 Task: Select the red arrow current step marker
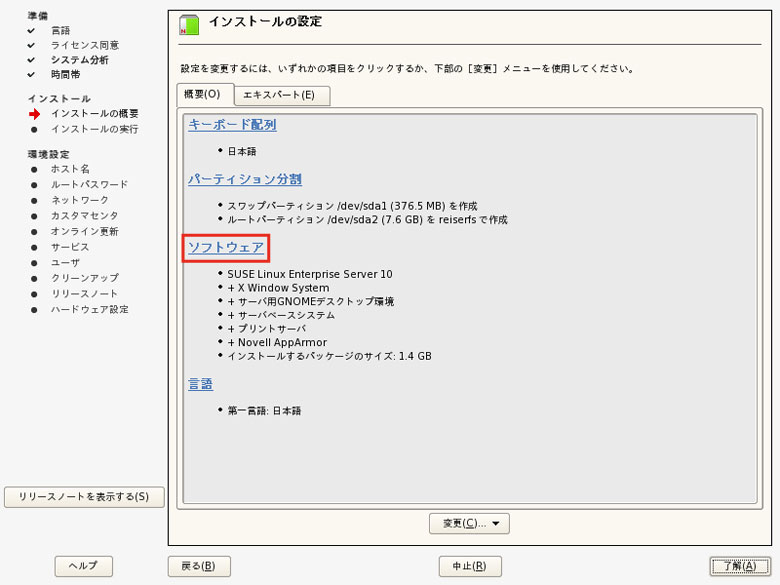pyautogui.click(x=34, y=114)
